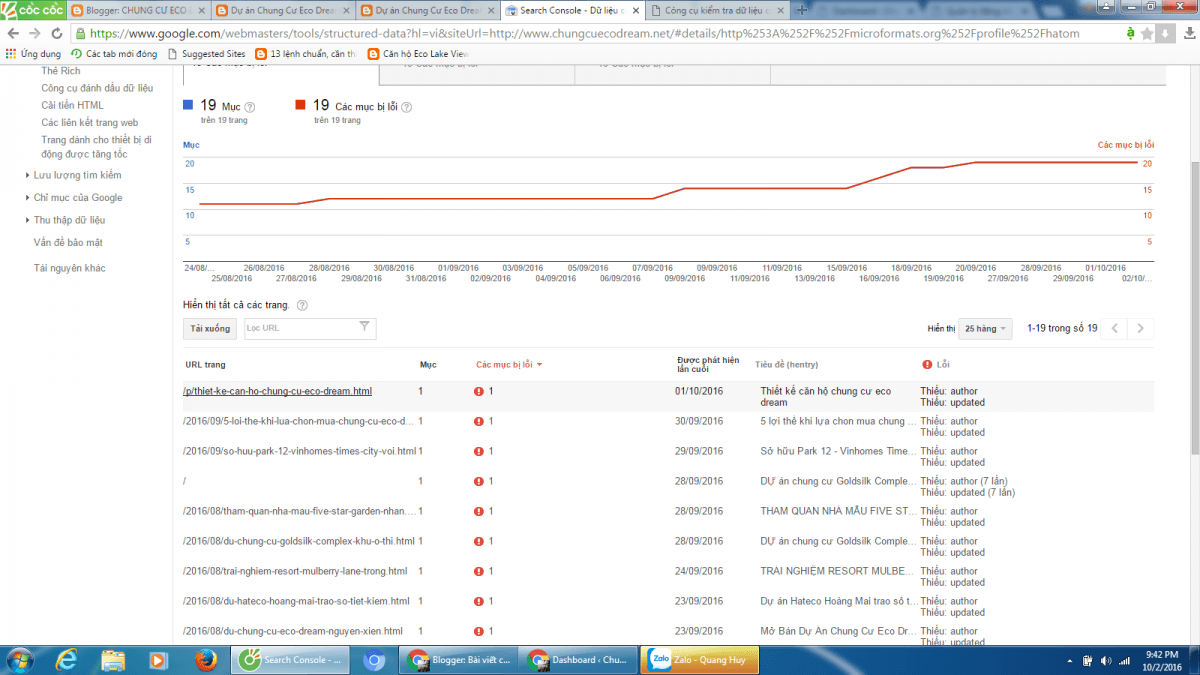Open help icon beside Hiển thị tất cả các trang
The image size is (1200, 675).
click(x=302, y=305)
